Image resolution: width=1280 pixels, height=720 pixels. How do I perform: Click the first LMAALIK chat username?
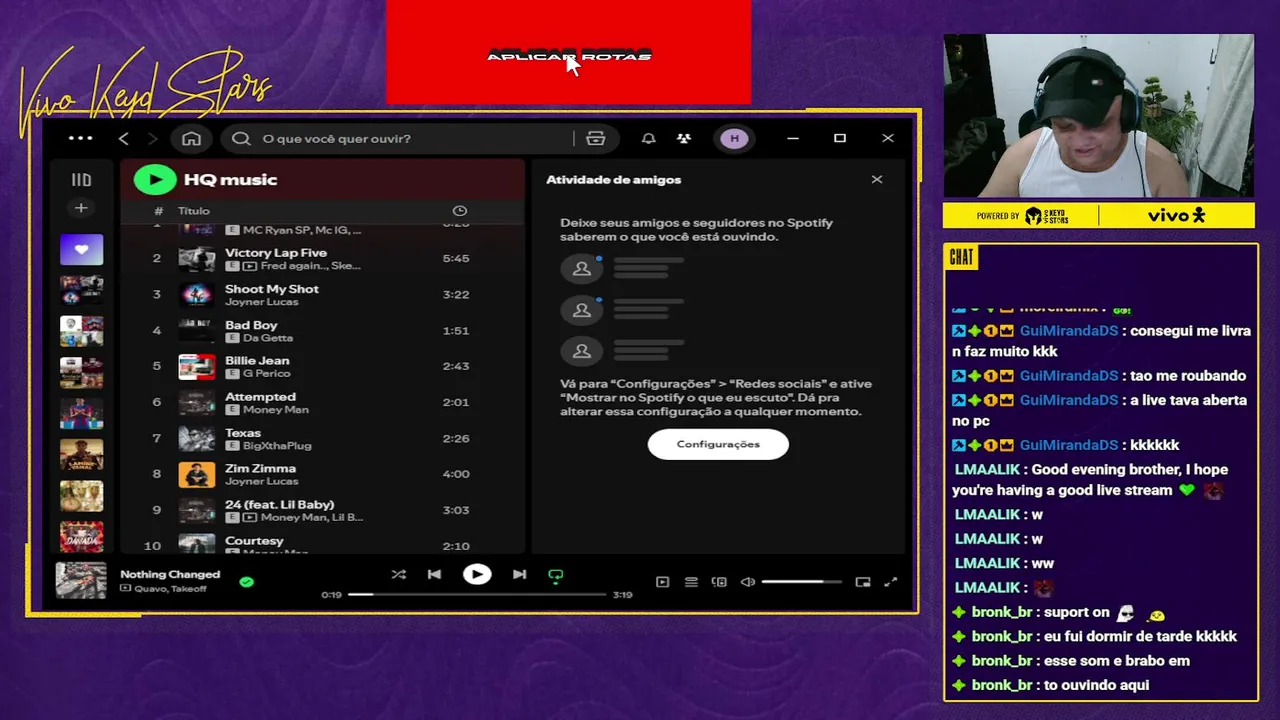point(987,470)
